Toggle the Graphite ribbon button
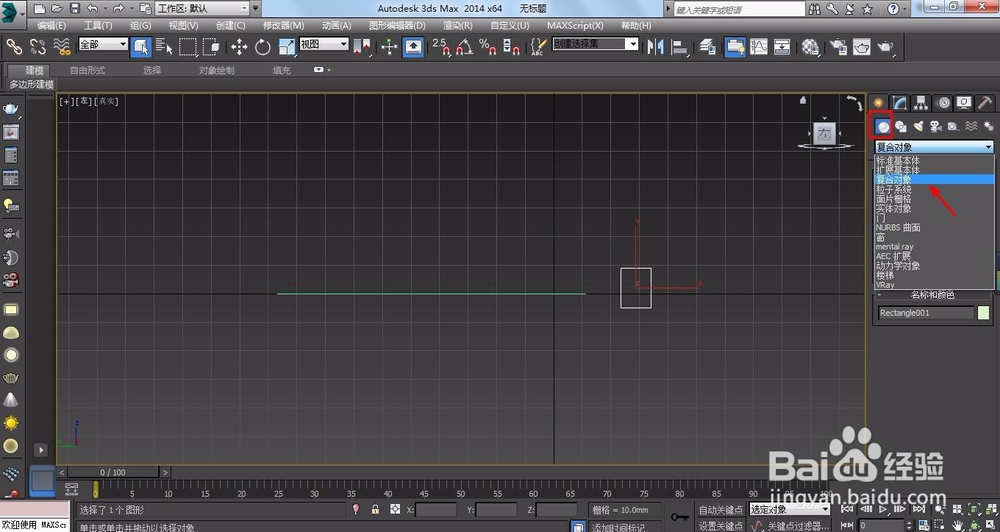This screenshot has width=1000, height=532. (x=735, y=47)
